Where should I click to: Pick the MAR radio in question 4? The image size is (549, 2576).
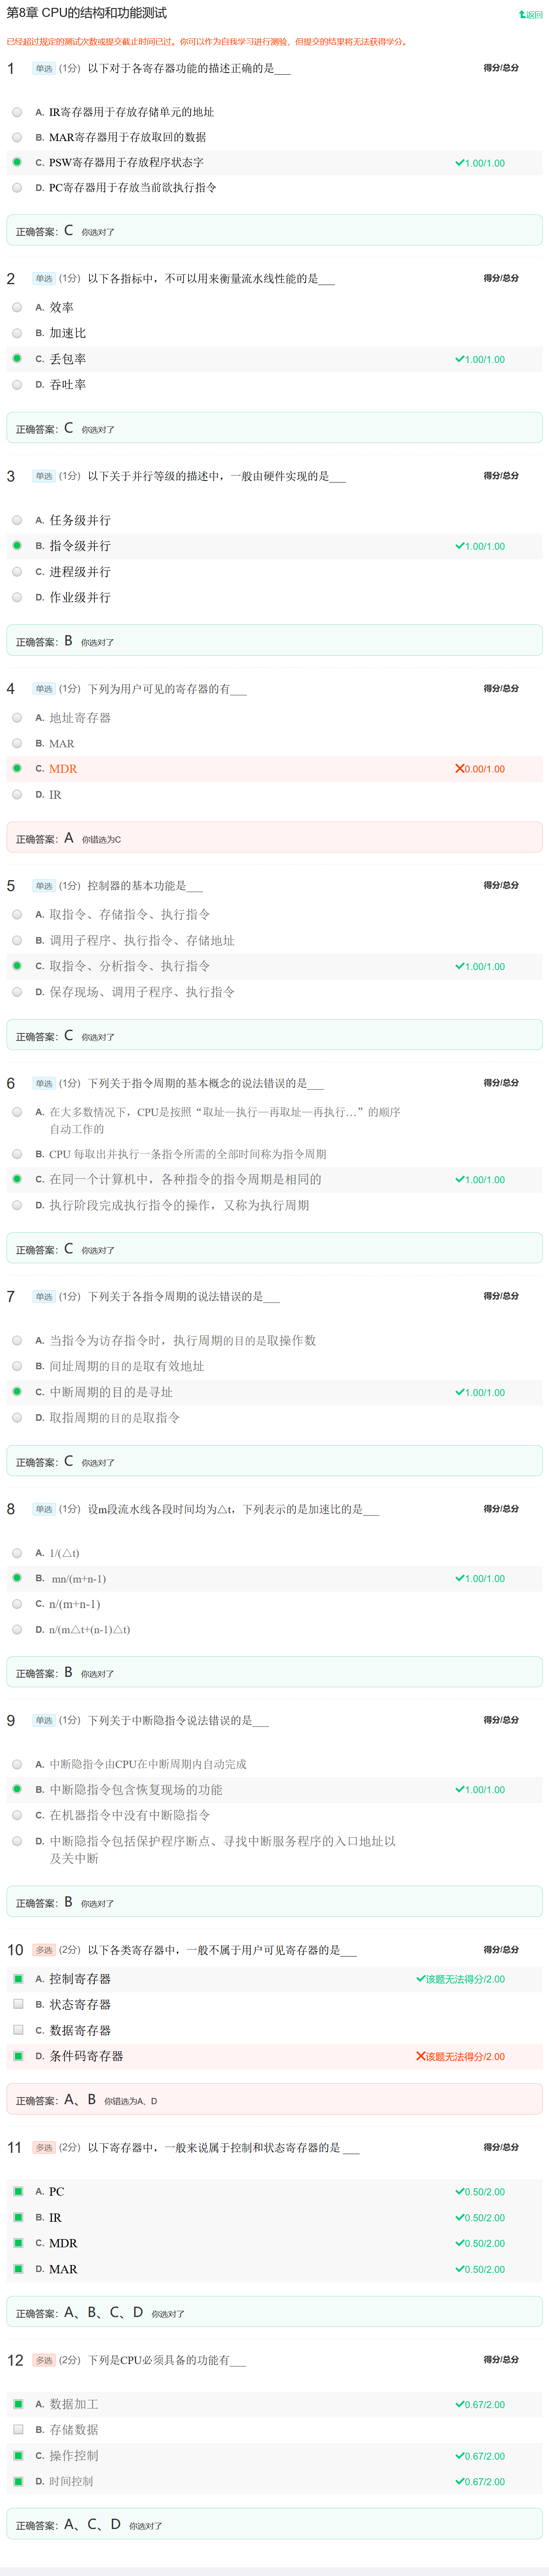coord(17,743)
